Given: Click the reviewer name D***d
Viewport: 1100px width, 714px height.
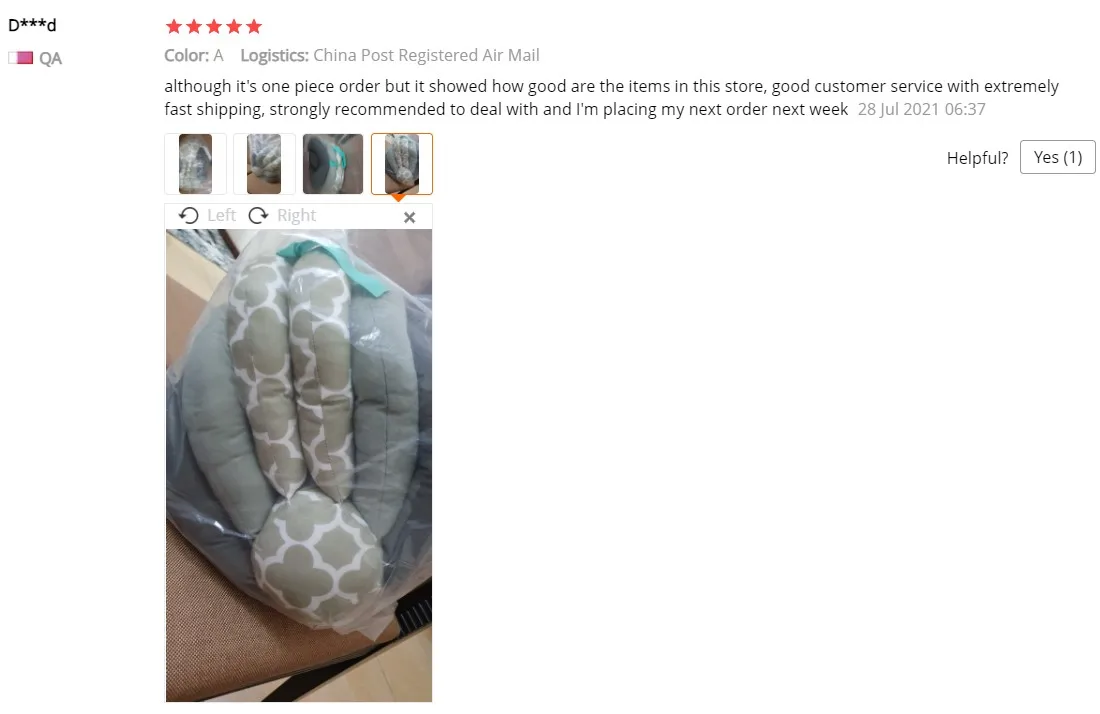Looking at the screenshot, I should tap(32, 25).
